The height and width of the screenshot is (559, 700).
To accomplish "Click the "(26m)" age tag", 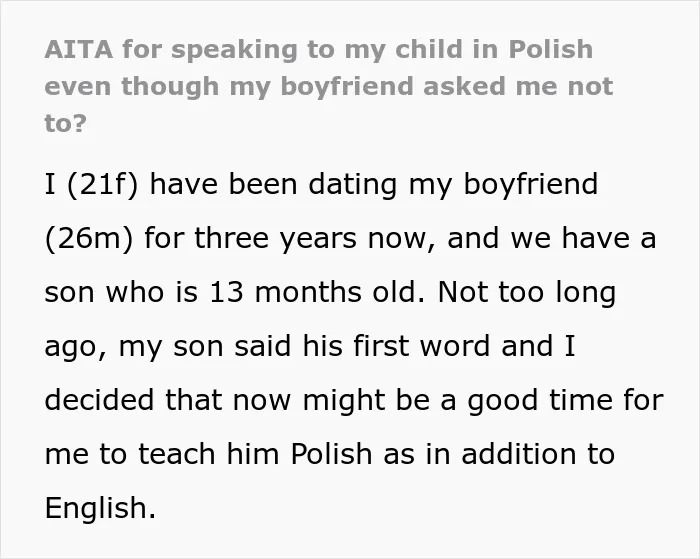I will (x=89, y=238).
